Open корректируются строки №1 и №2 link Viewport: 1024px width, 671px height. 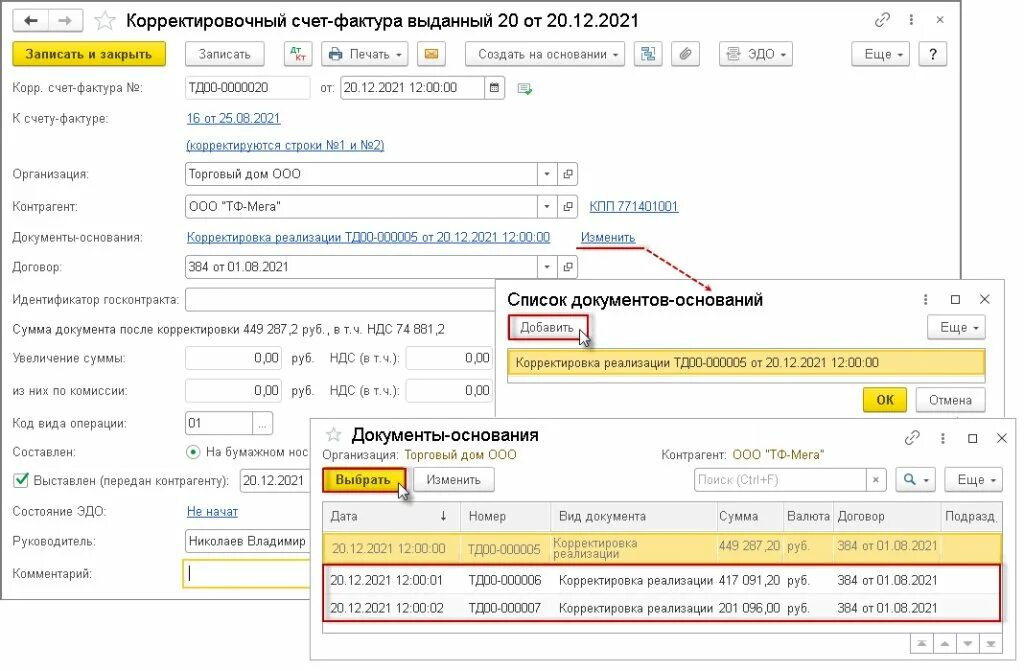tap(285, 145)
